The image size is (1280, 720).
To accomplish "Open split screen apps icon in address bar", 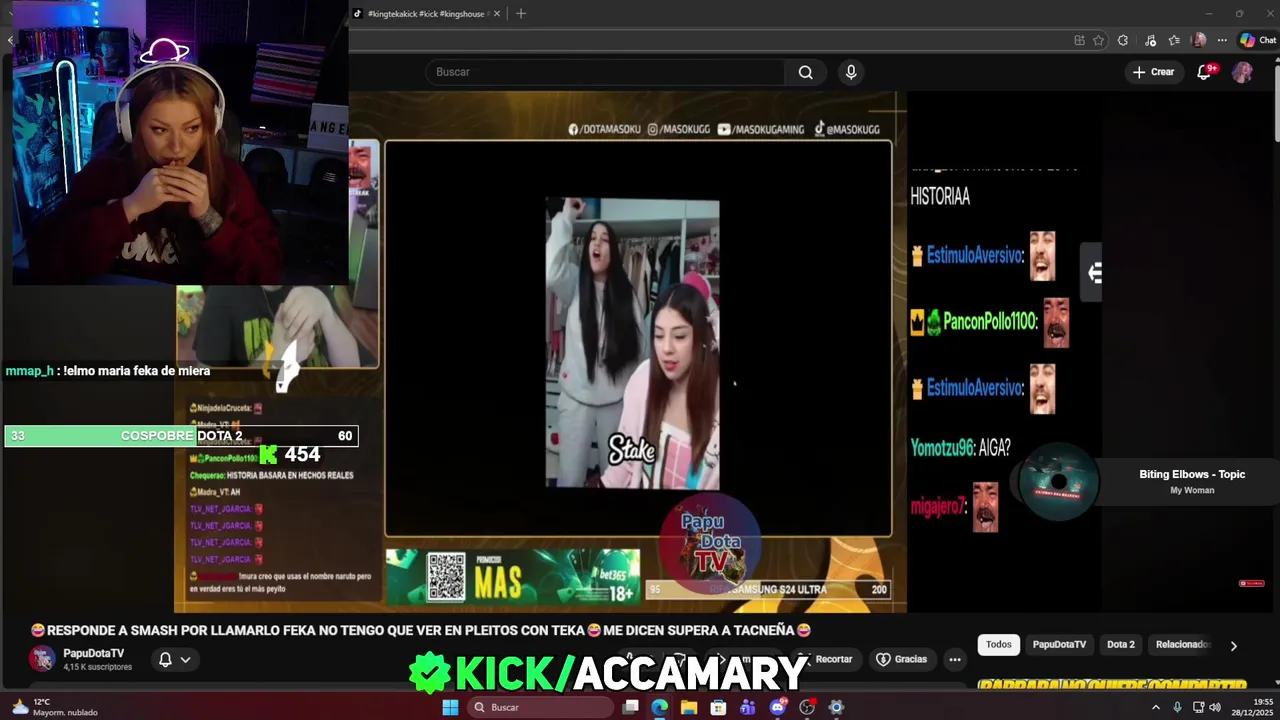I will [1079, 41].
